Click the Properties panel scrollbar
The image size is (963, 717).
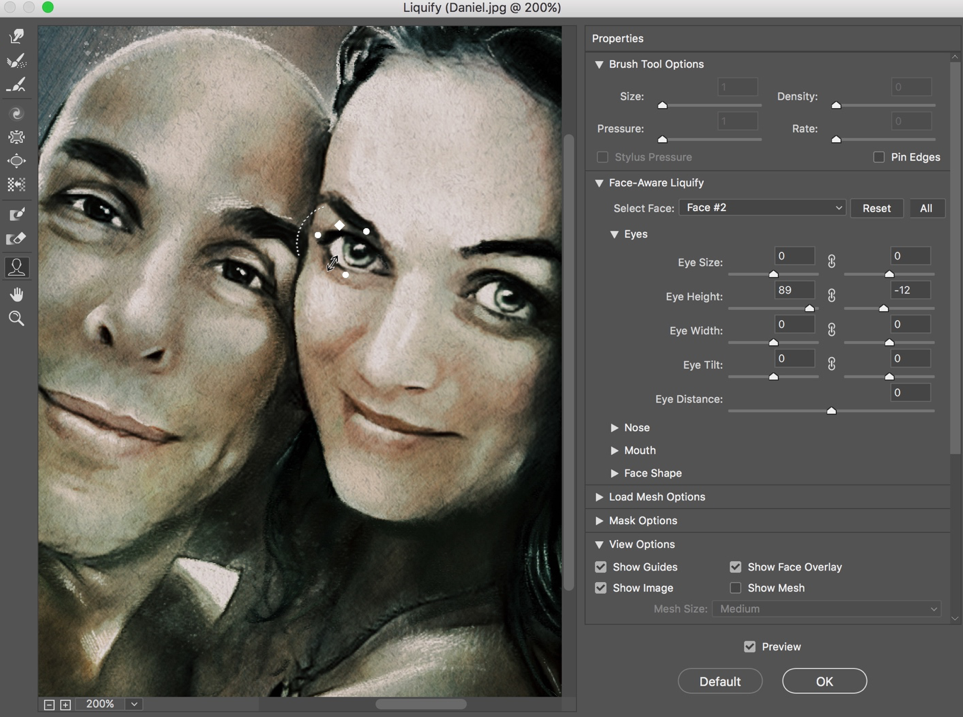click(954, 258)
